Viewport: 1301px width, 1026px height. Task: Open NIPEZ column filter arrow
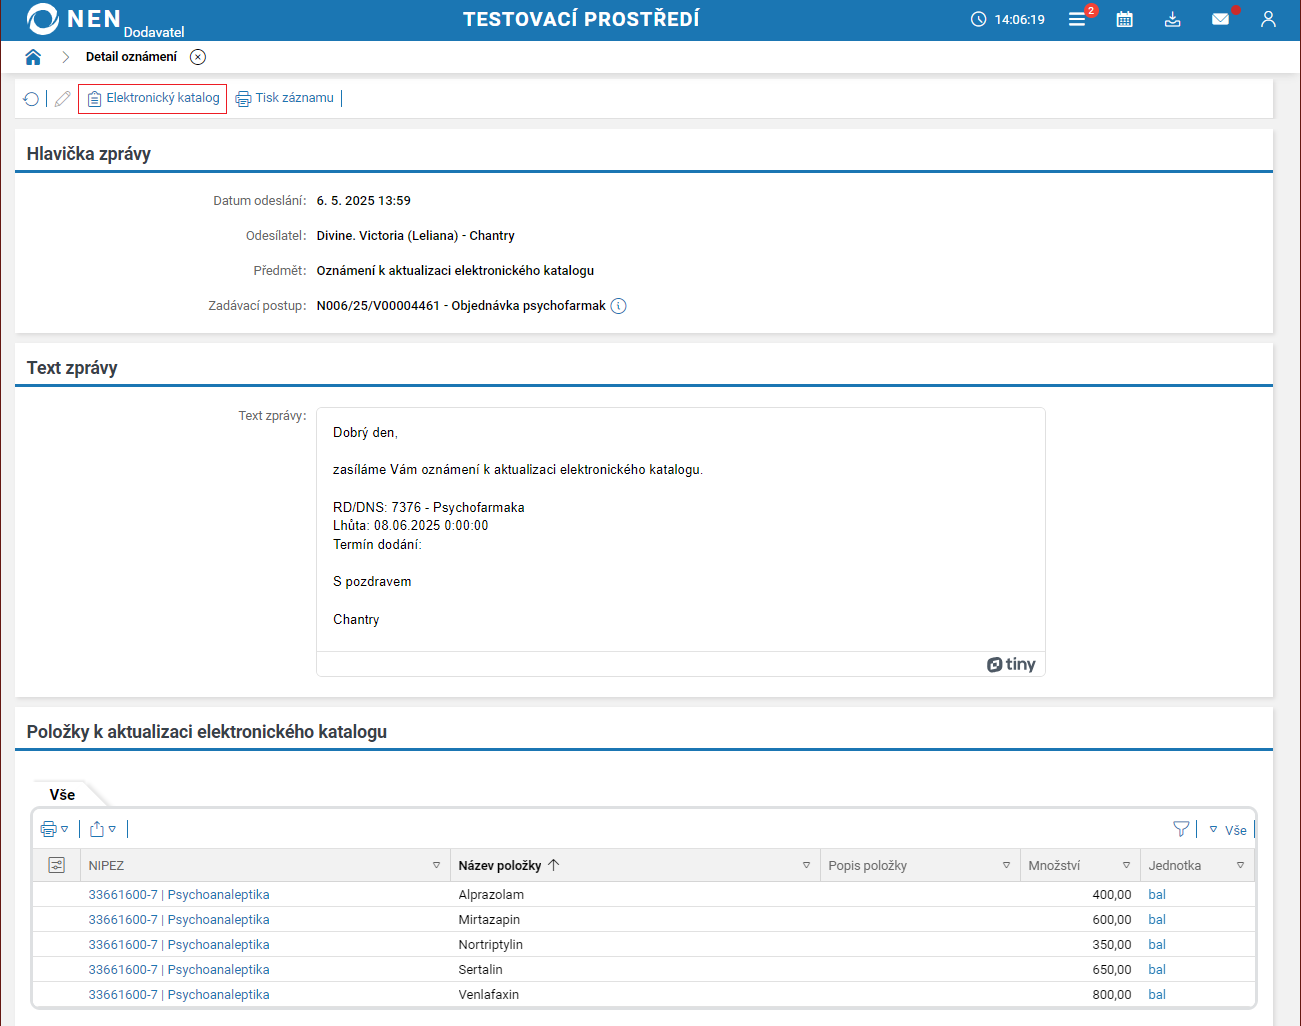pos(436,865)
